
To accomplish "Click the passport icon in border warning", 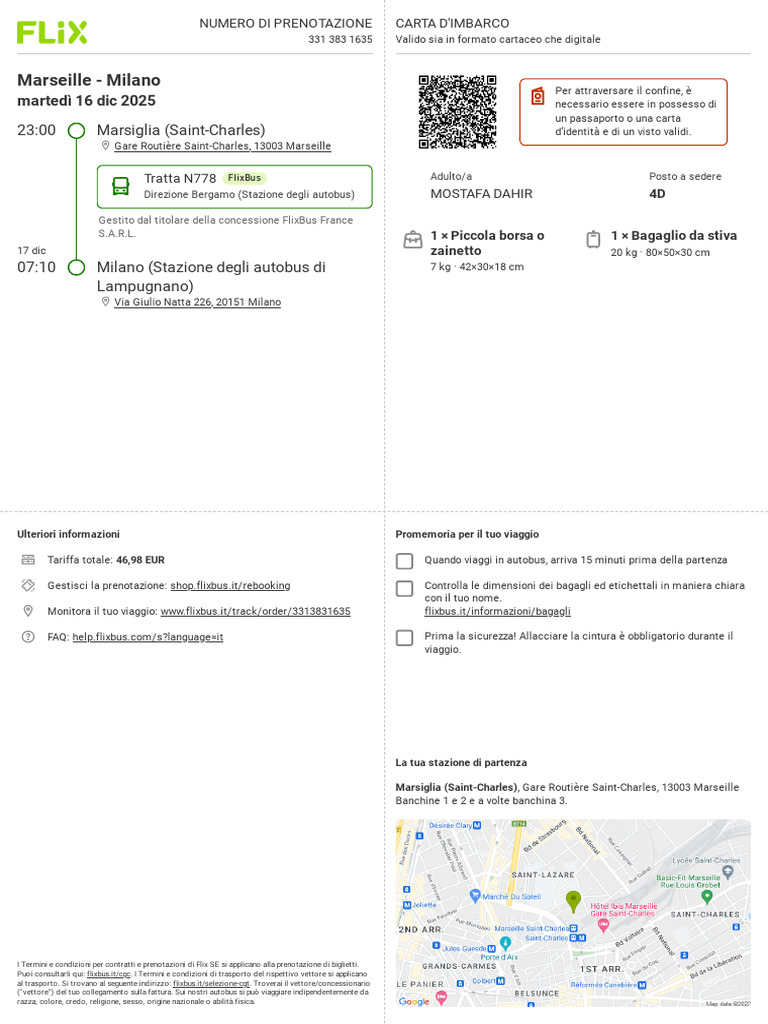I will click(537, 96).
